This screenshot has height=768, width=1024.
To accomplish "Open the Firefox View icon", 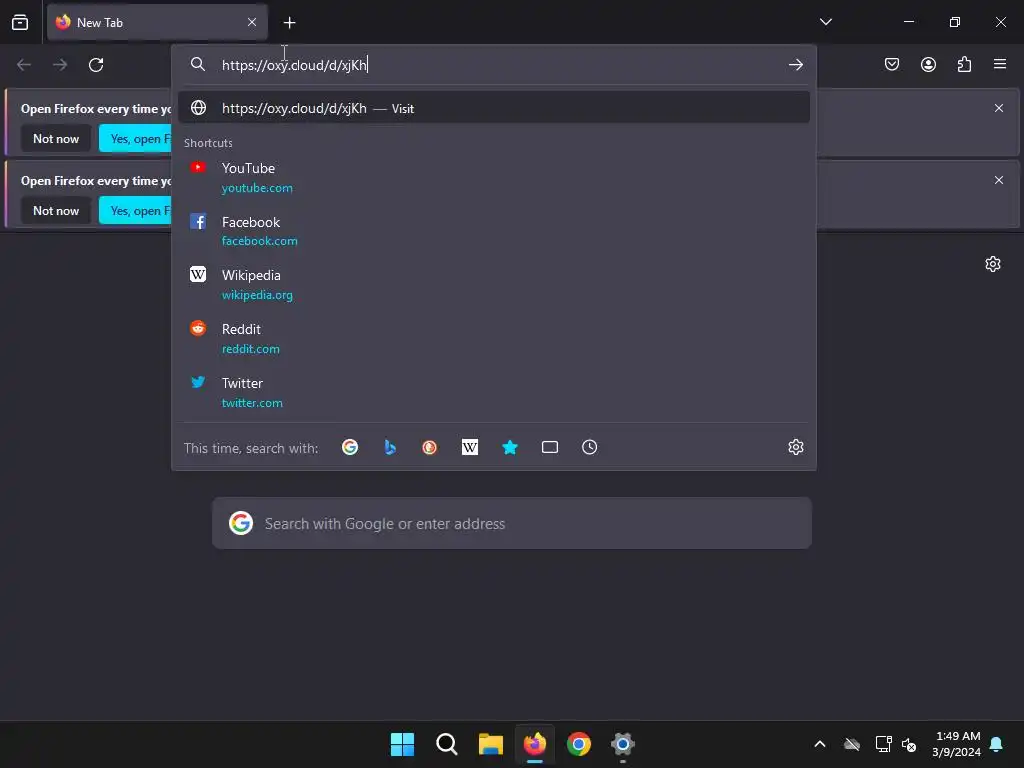I will [20, 22].
